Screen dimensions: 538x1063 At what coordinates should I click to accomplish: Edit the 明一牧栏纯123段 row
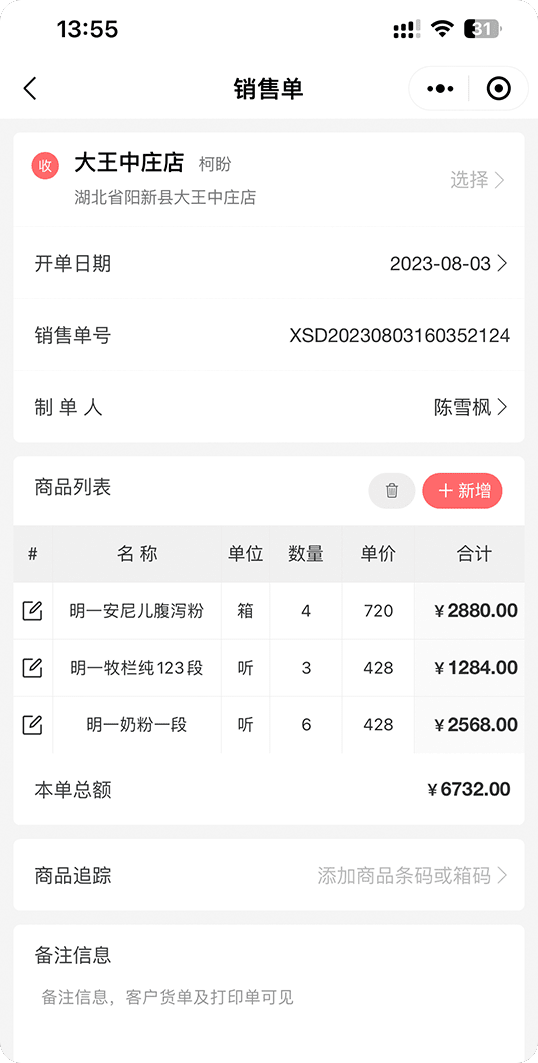tap(33, 668)
